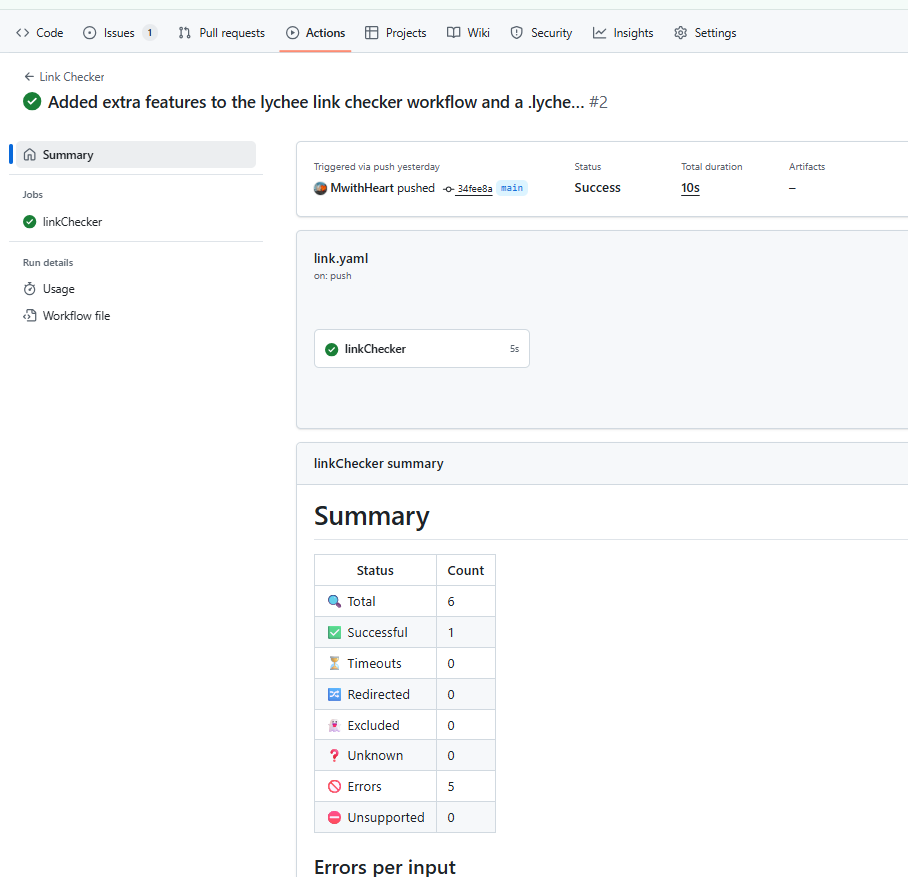Open the linkChecker job in sidebar
Screen dimensions: 908x877
click(x=72, y=222)
